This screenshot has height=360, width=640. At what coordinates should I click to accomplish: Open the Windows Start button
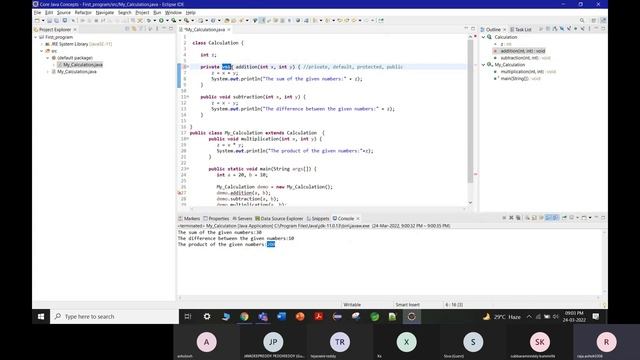click(41, 316)
